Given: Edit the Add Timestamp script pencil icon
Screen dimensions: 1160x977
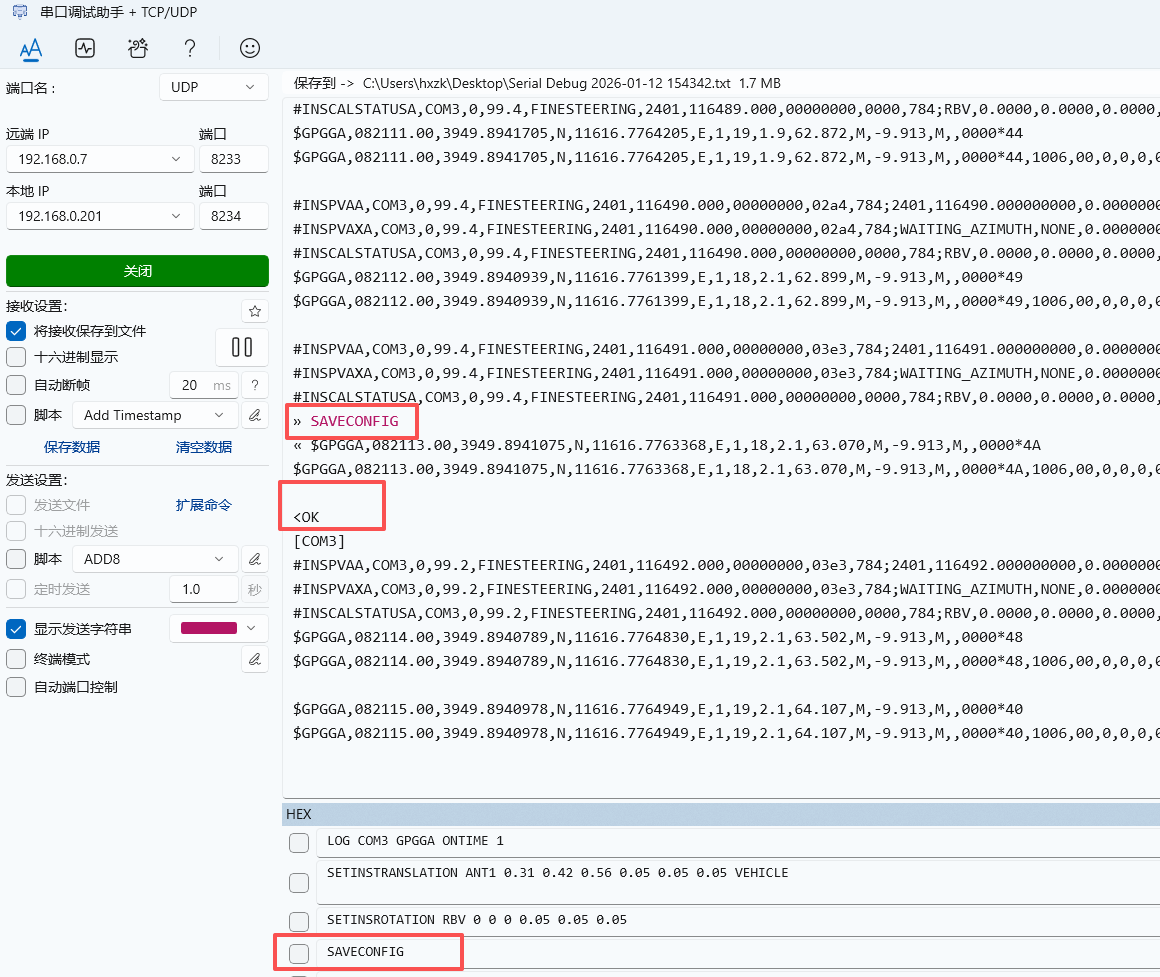Looking at the screenshot, I should tap(255, 415).
